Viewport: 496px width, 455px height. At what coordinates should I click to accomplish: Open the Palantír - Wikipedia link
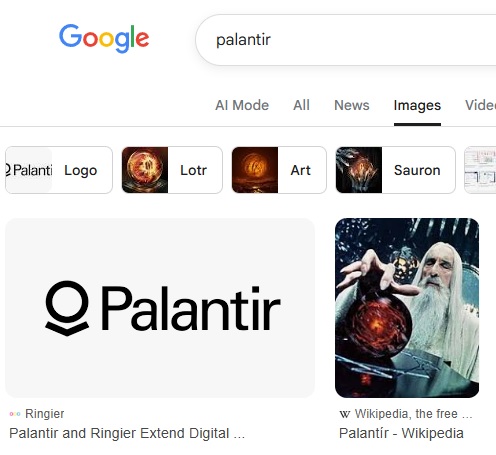[x=401, y=433]
